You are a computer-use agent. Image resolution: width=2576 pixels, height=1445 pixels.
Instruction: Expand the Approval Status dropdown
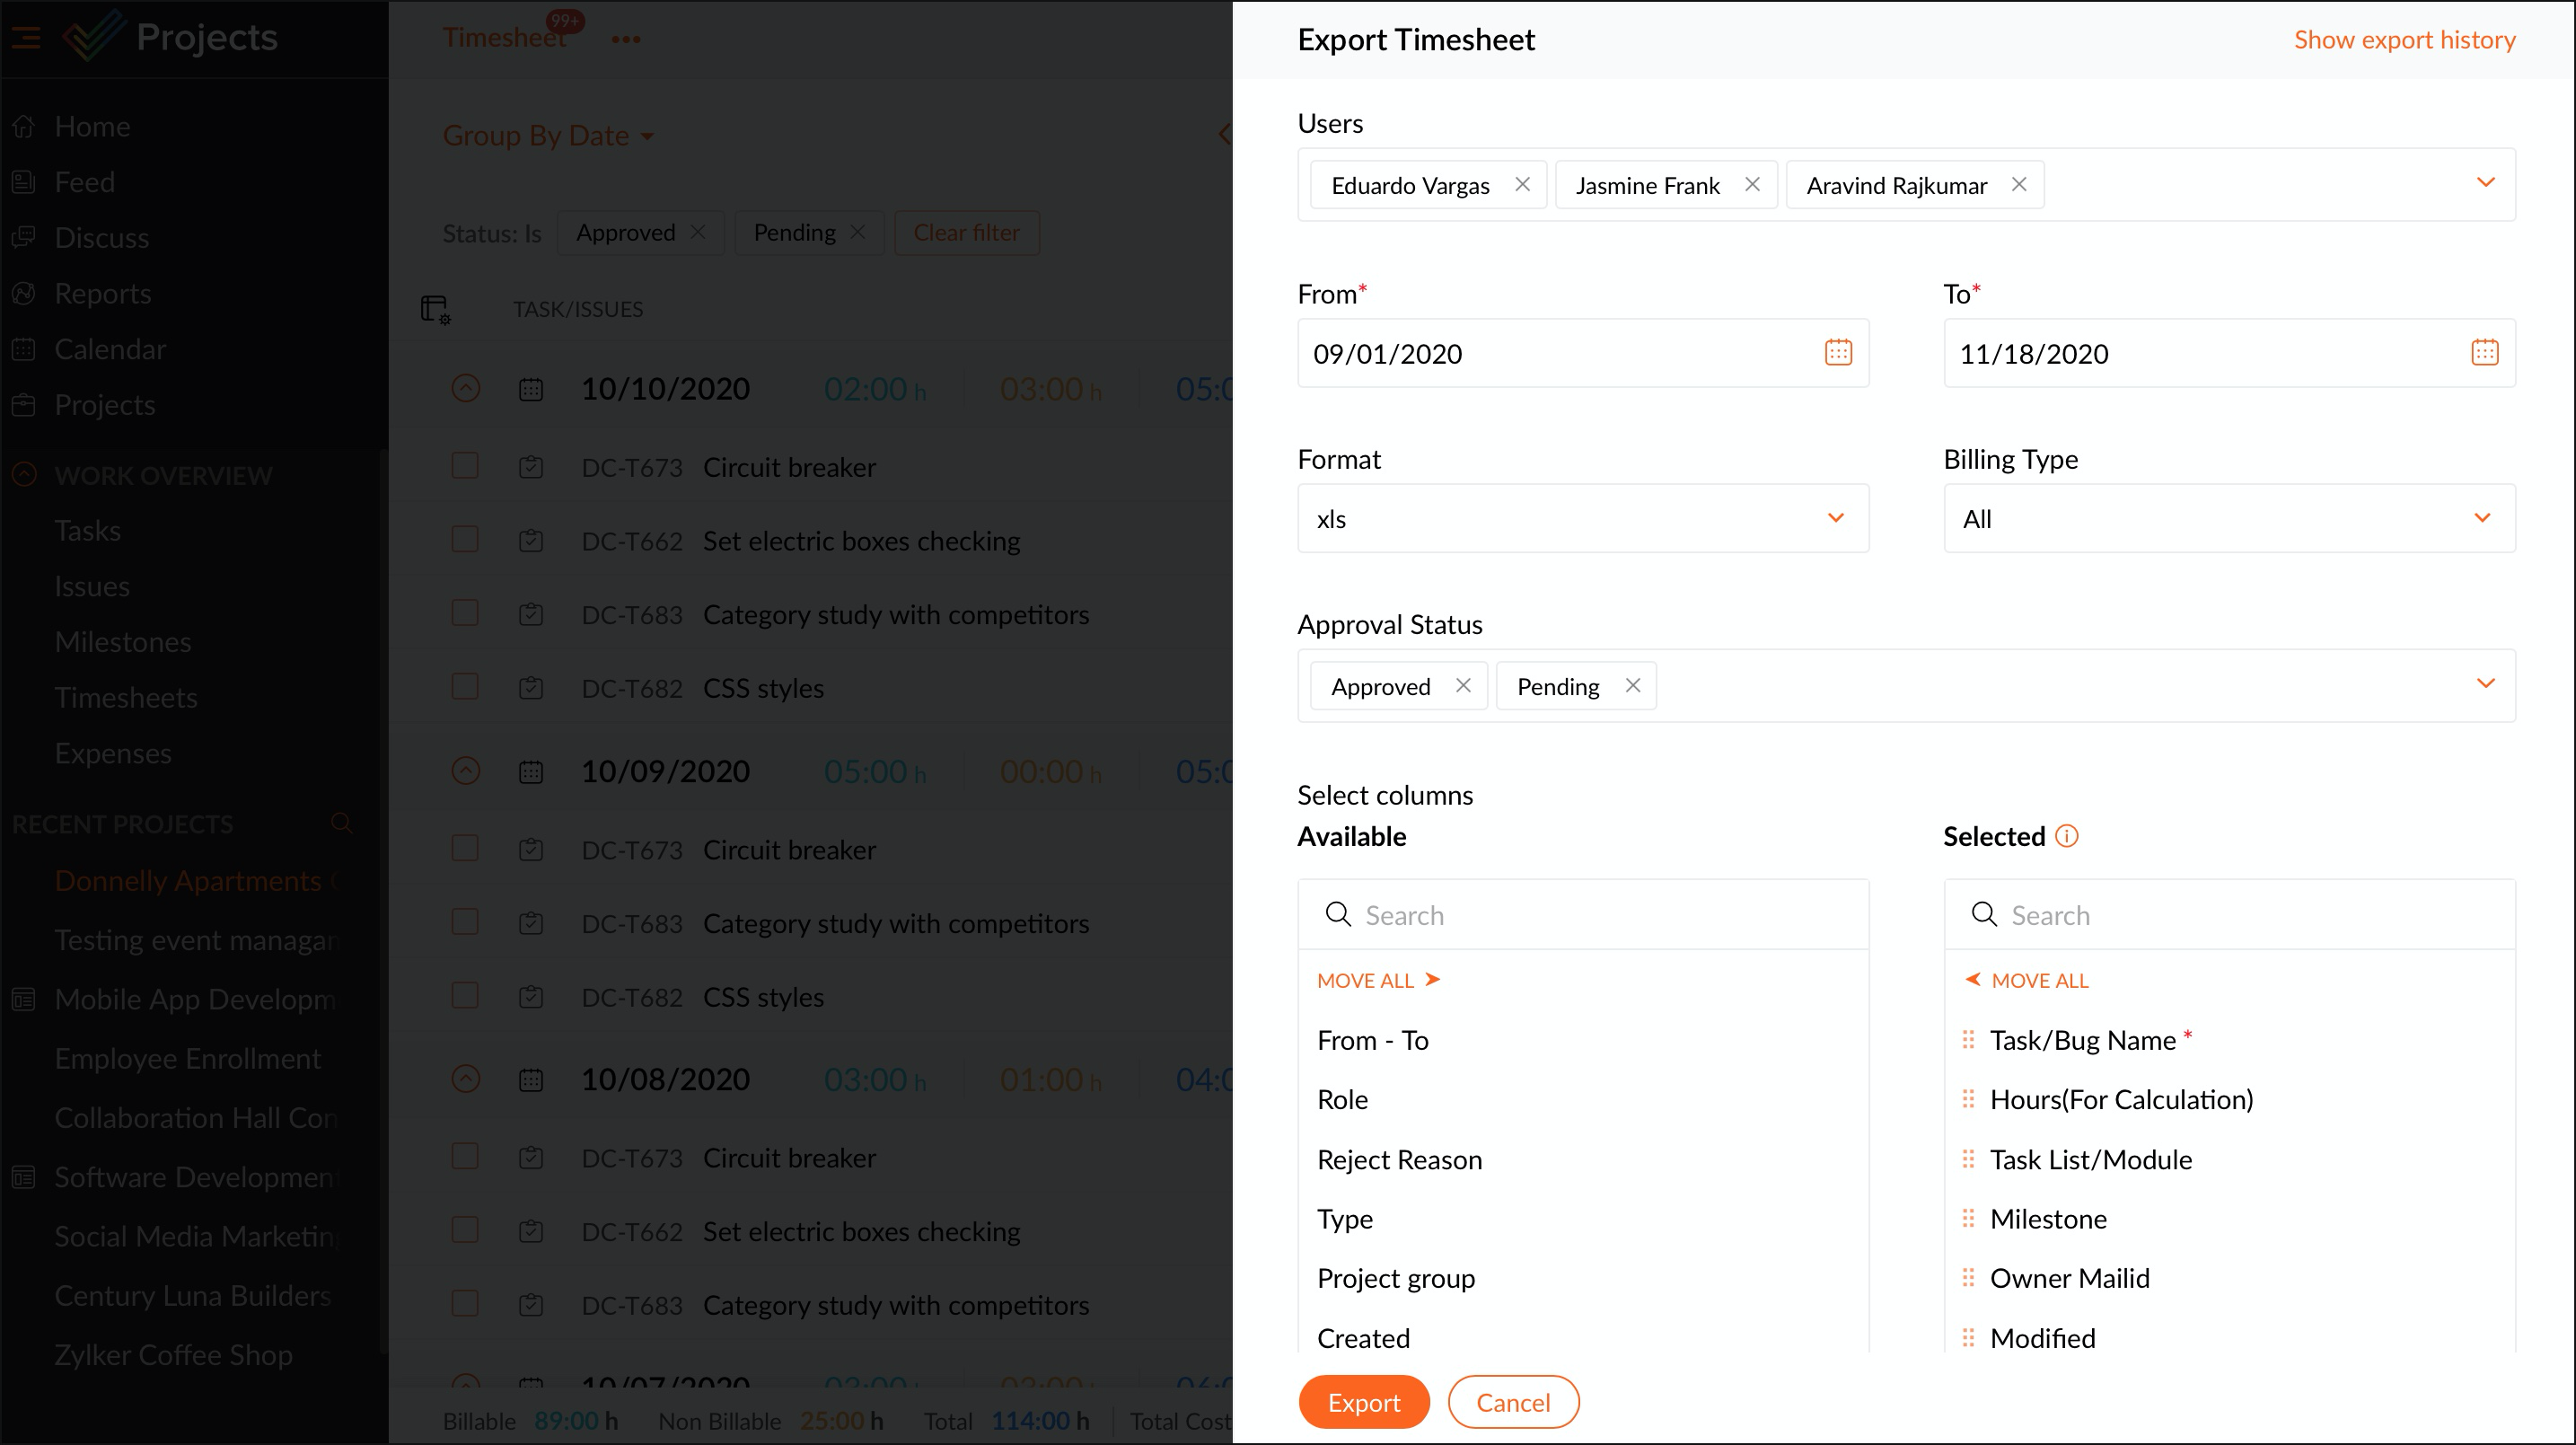click(x=2485, y=684)
